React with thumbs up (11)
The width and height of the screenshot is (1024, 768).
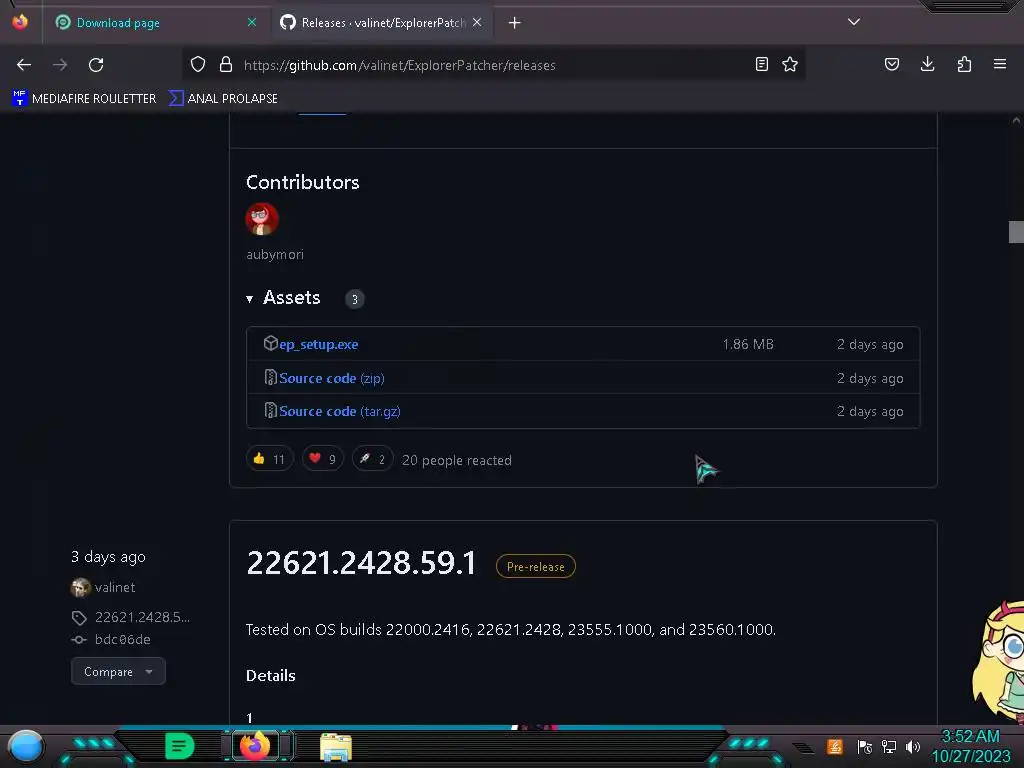click(x=269, y=459)
